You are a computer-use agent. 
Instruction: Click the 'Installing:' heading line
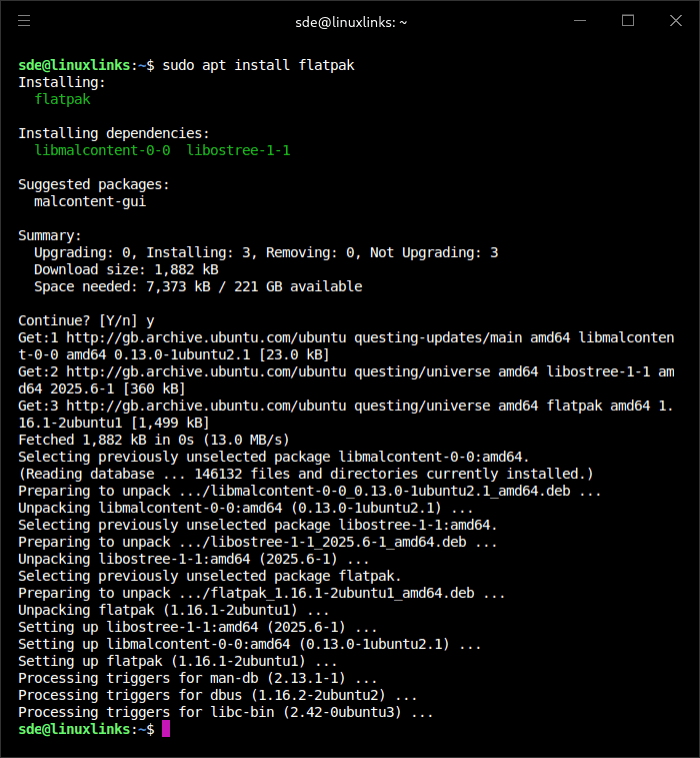click(x=61, y=82)
